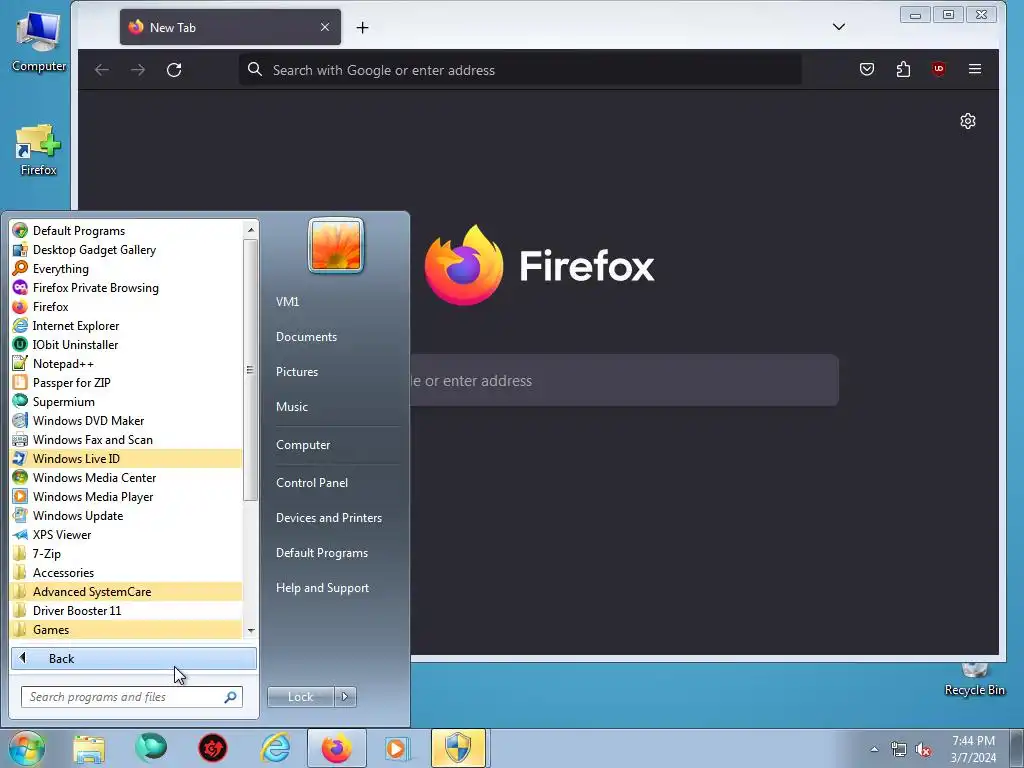
Task: Open Passper for ZIP
Action: tap(127, 382)
